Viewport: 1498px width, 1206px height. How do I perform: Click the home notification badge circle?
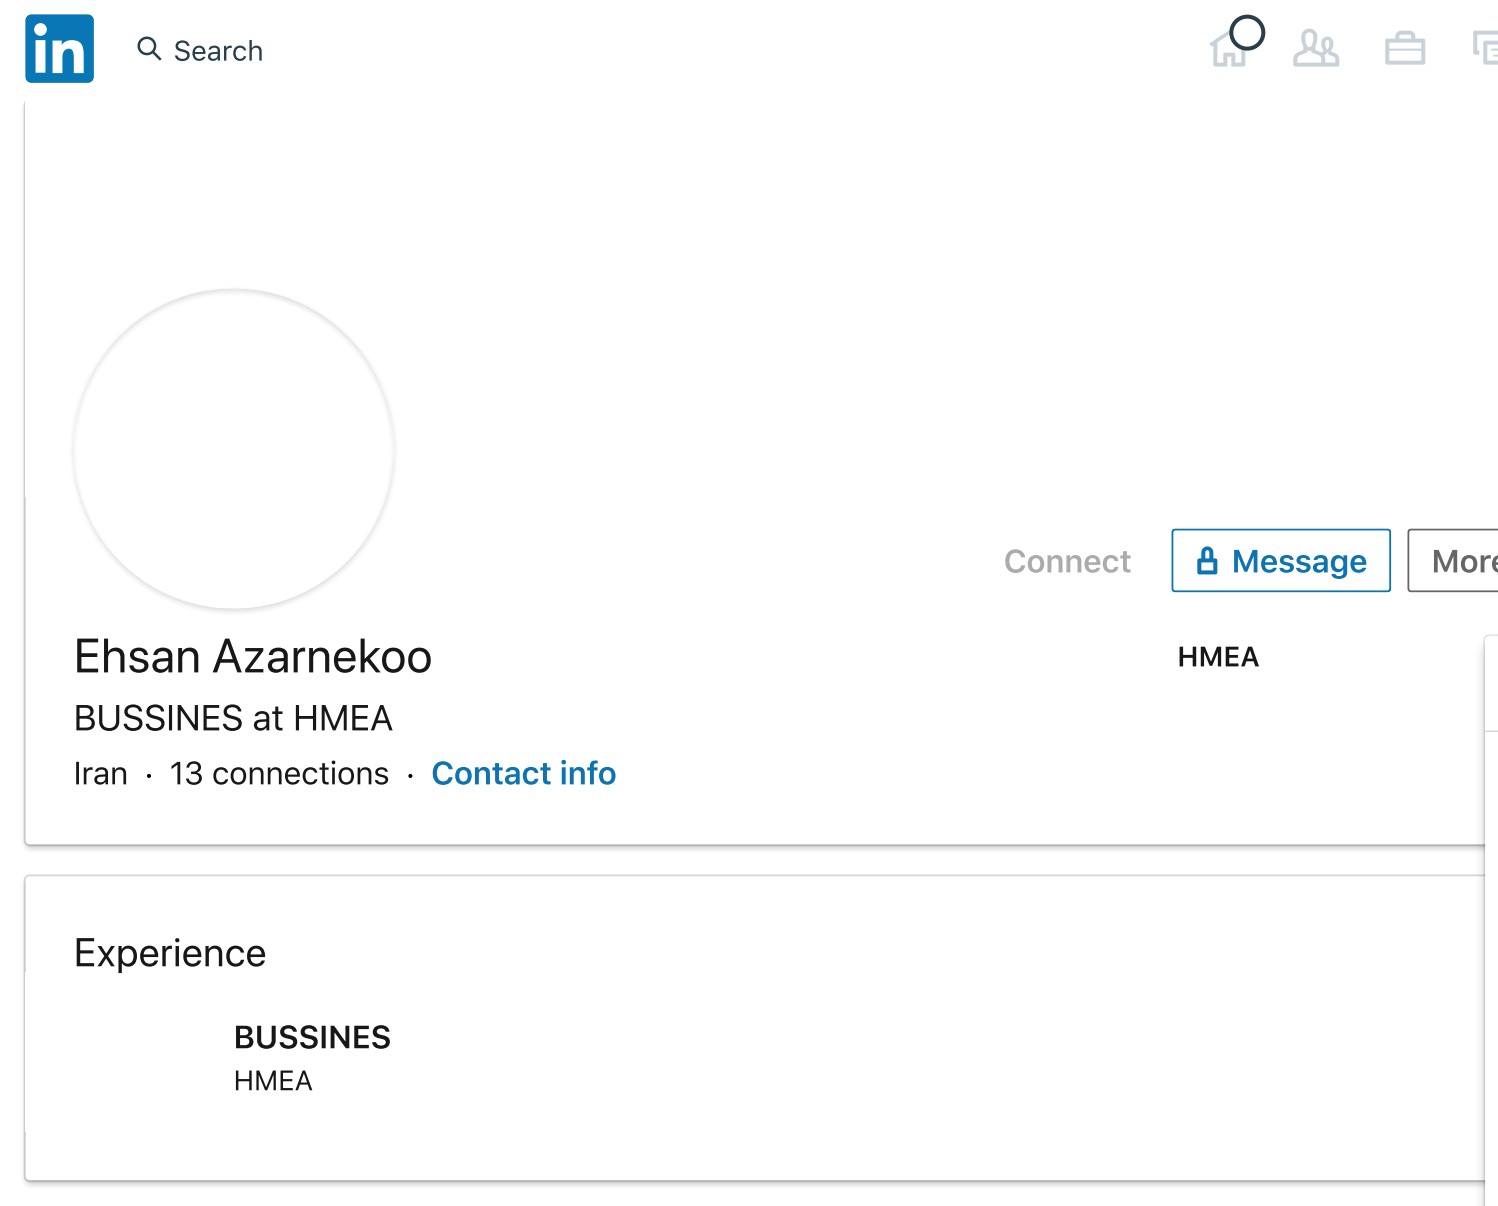click(x=1247, y=33)
